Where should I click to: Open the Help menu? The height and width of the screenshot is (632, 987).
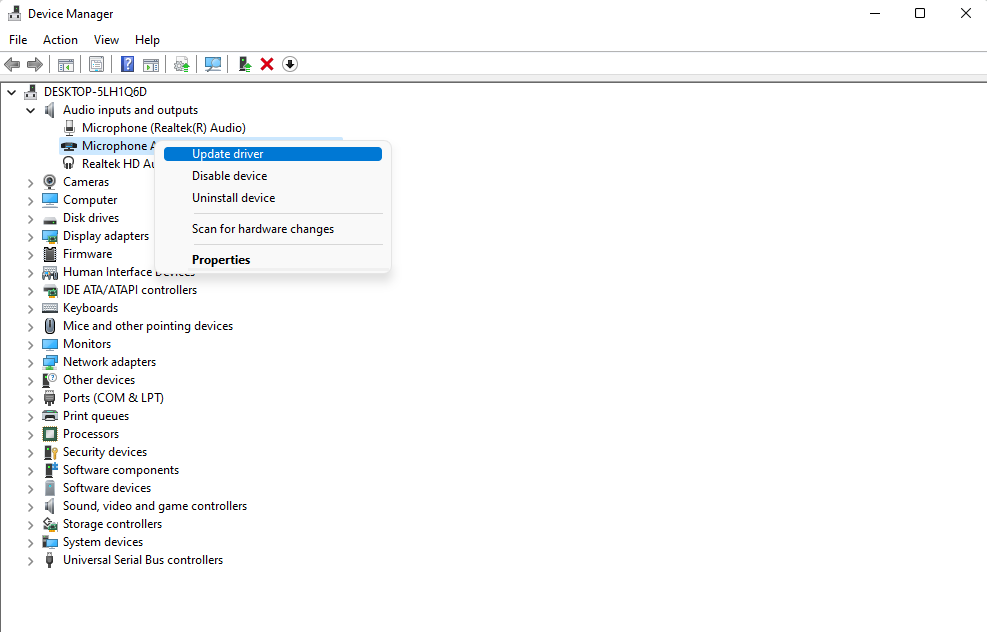pyautogui.click(x=147, y=40)
